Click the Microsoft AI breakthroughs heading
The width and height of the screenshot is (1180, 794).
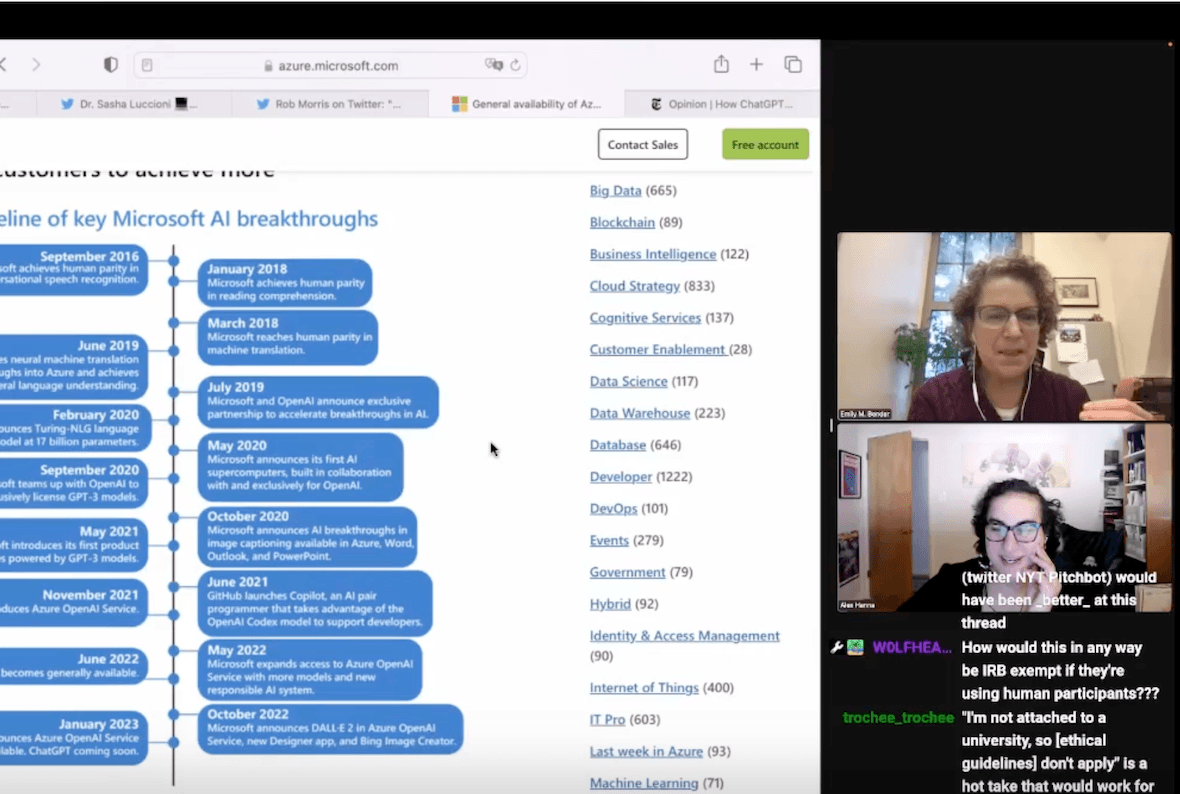[x=189, y=219]
